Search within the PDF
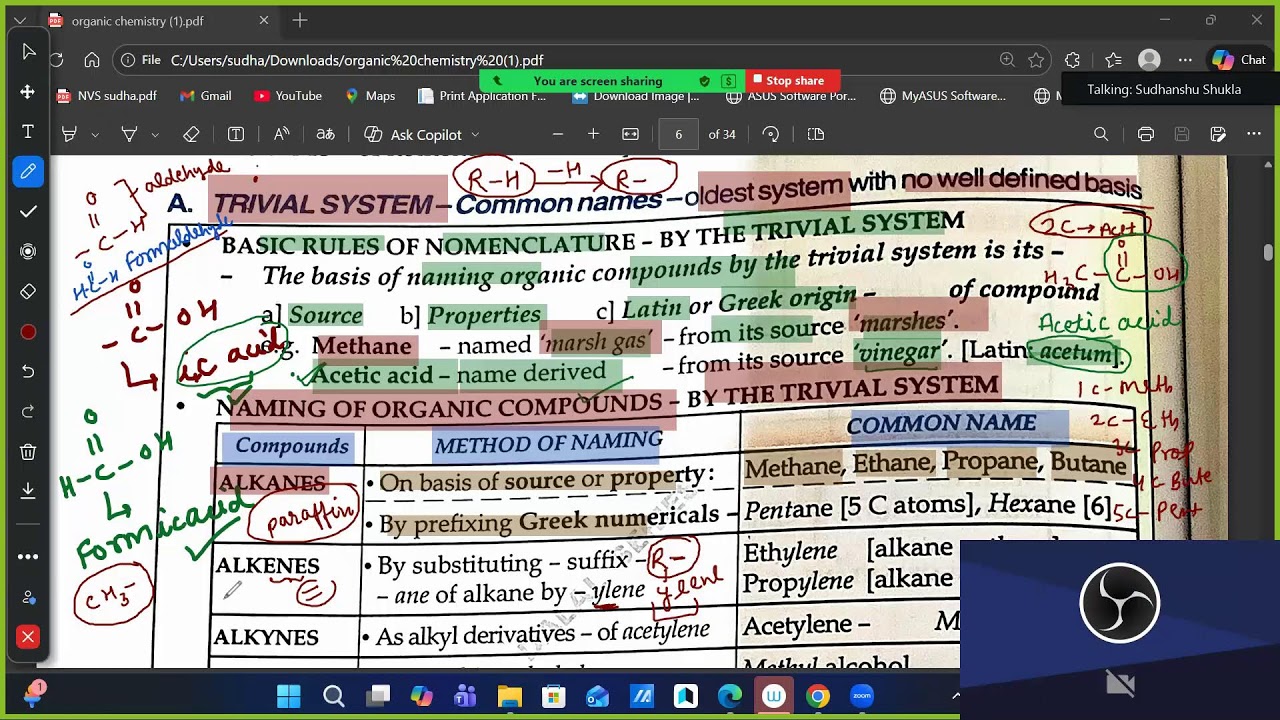The image size is (1280, 720). pyautogui.click(x=1101, y=134)
